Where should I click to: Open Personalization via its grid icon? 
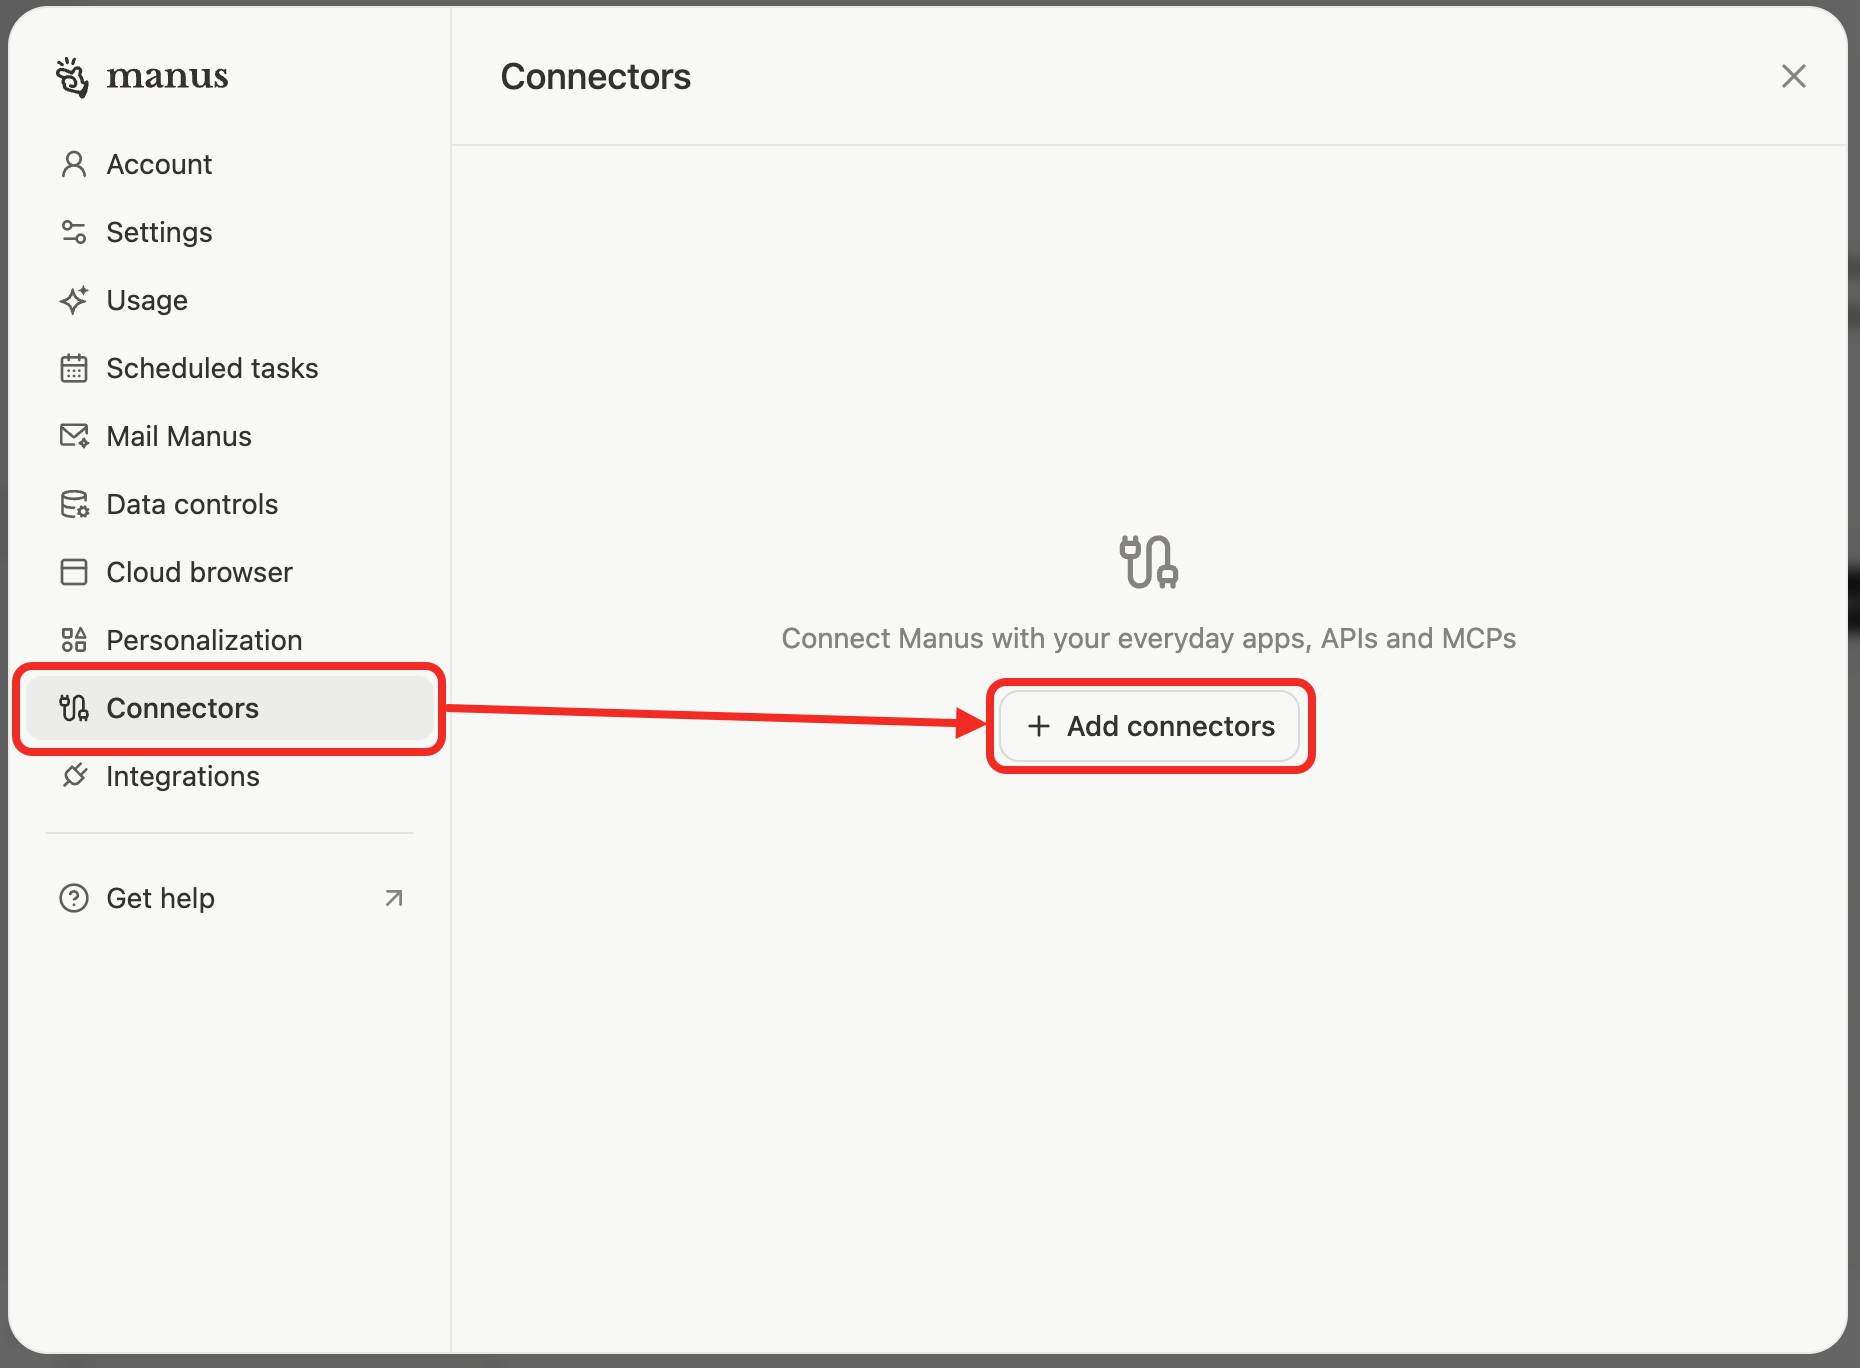tap(74, 640)
